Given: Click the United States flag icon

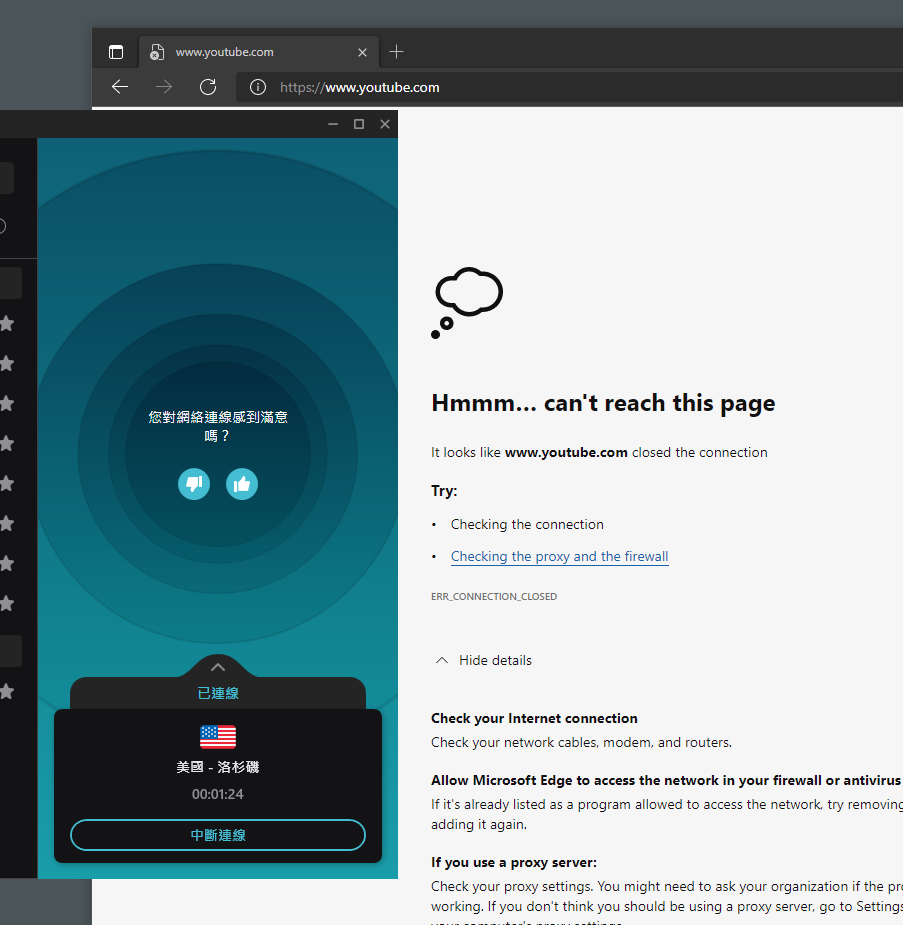Looking at the screenshot, I should (218, 737).
